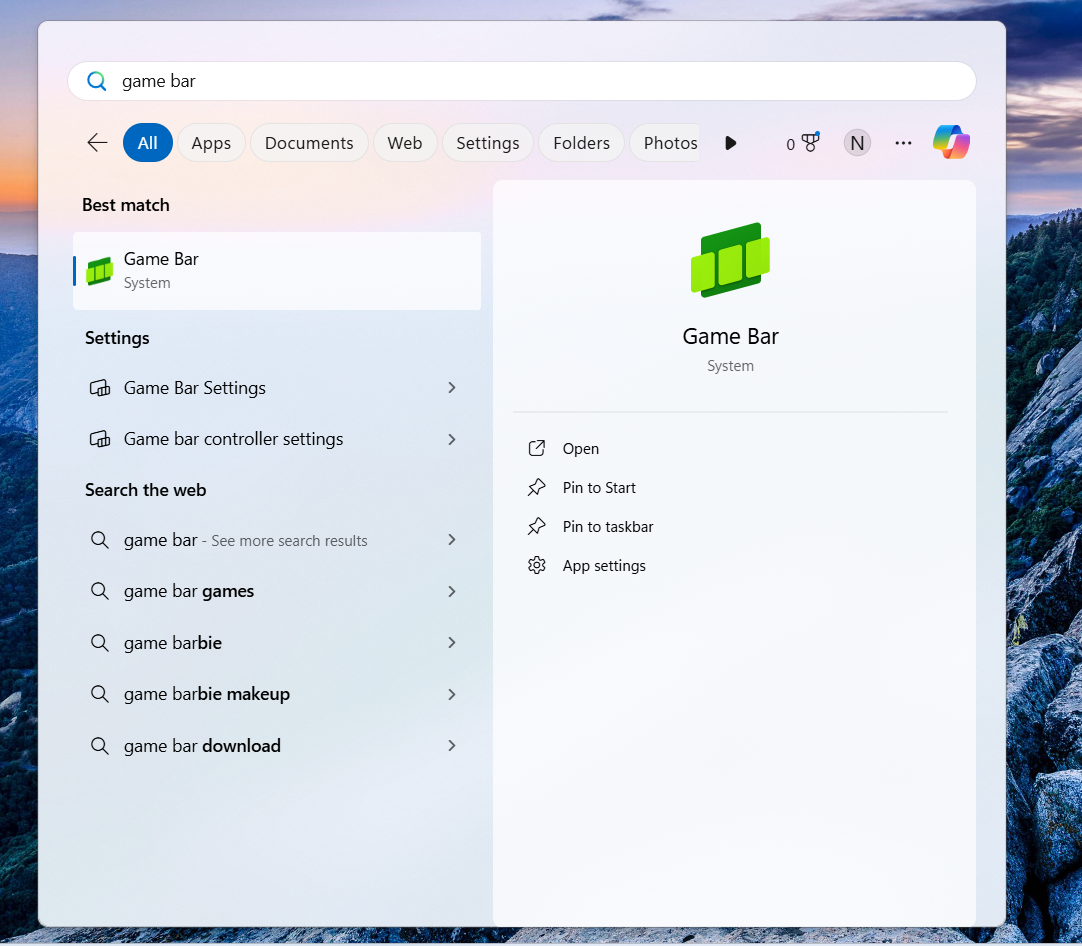Switch to the Documents filter tab

[309, 143]
